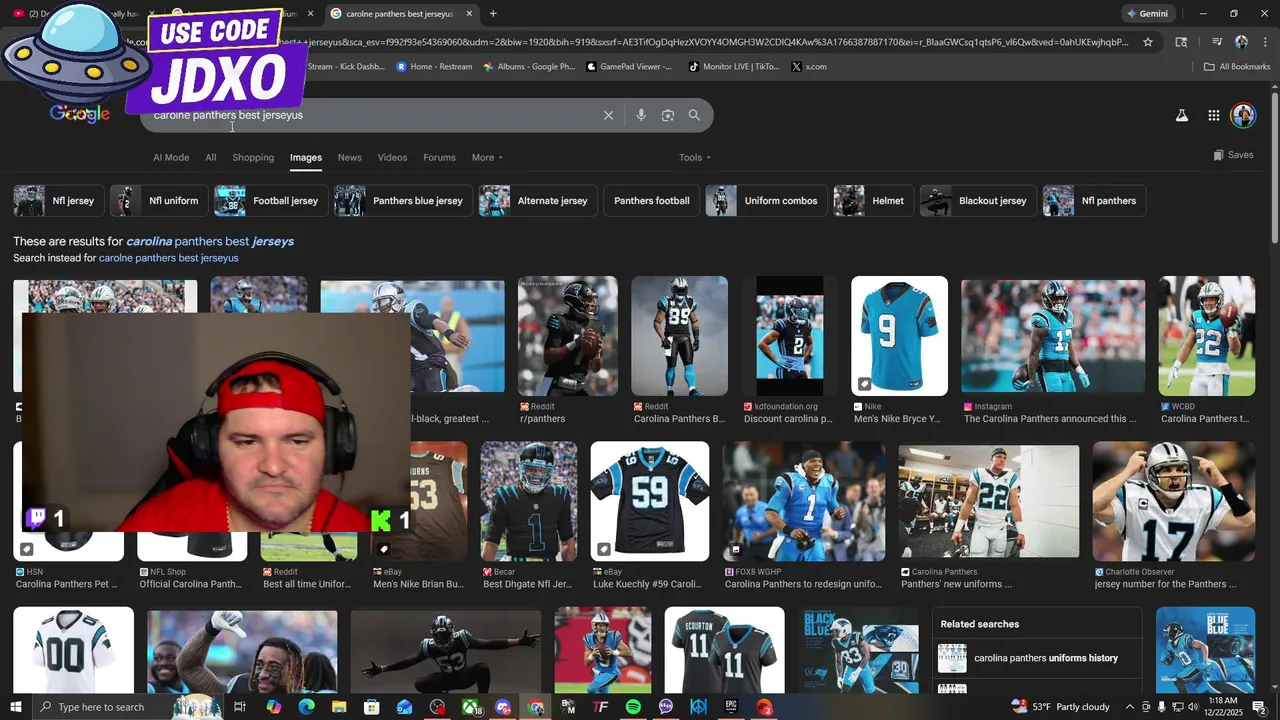Image resolution: width=1280 pixels, height=720 pixels.
Task: Switch to All results tab
Action: [210, 157]
